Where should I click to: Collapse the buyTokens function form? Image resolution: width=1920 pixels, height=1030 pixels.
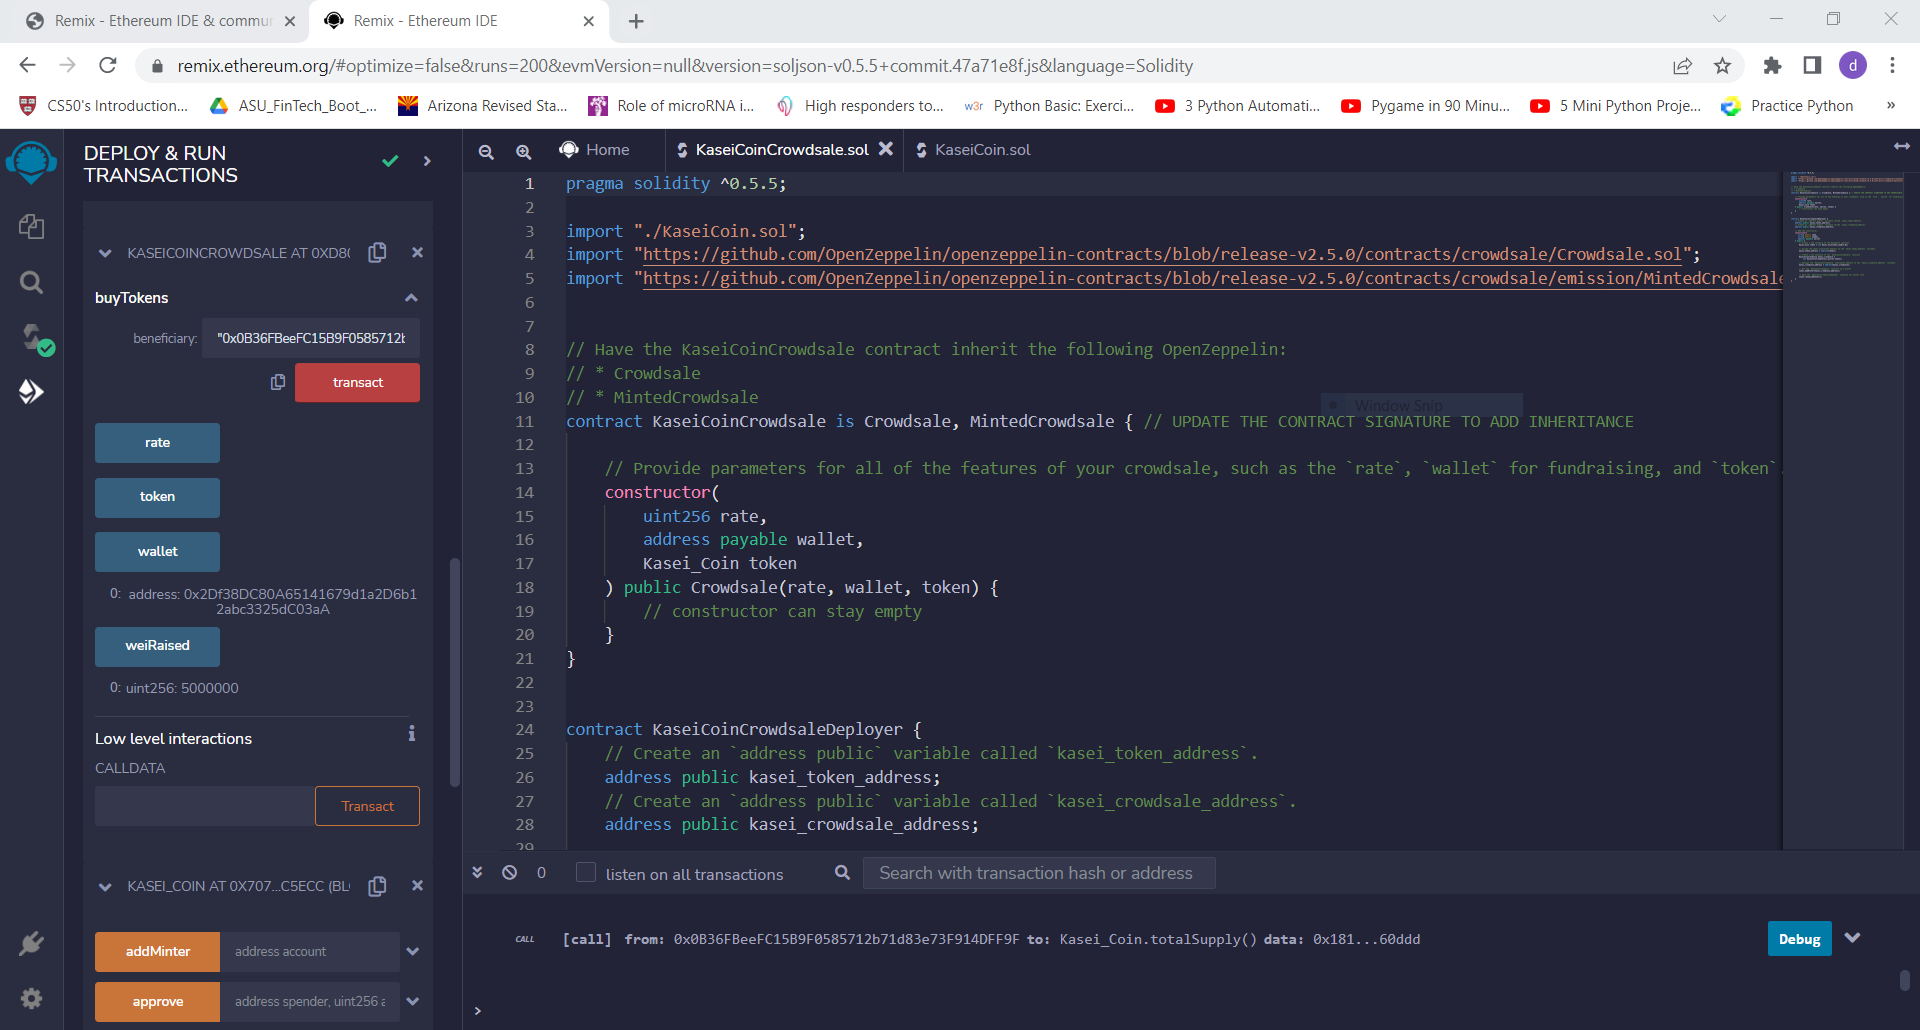point(411,298)
